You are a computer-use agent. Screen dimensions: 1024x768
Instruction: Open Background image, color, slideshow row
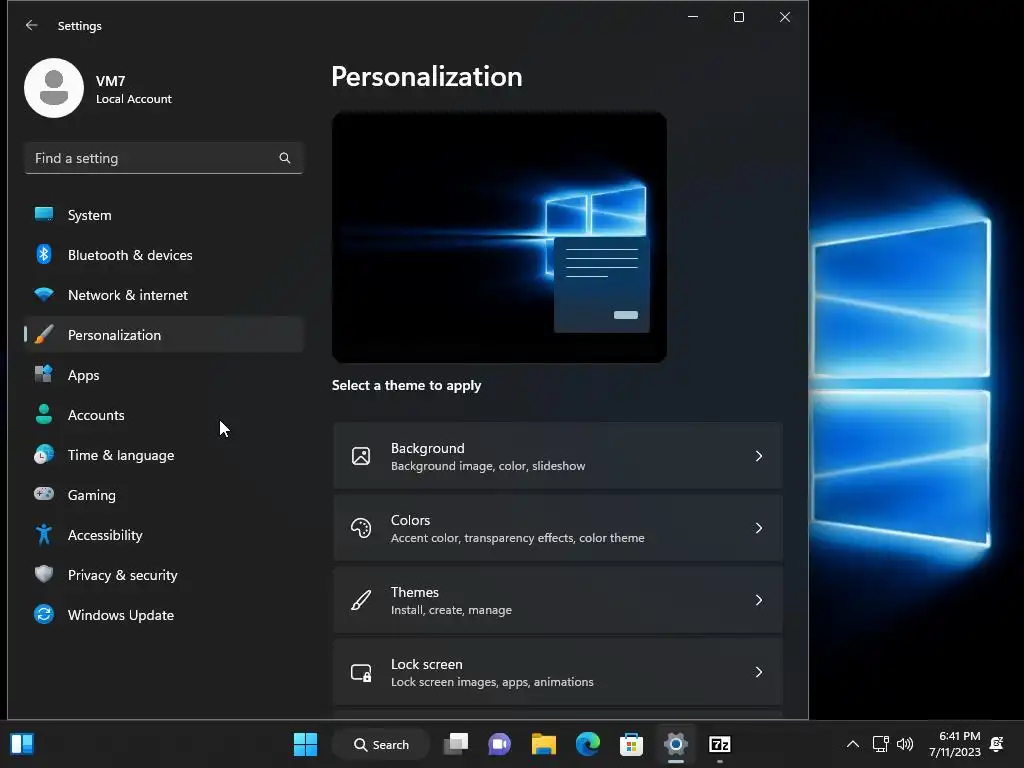(558, 456)
